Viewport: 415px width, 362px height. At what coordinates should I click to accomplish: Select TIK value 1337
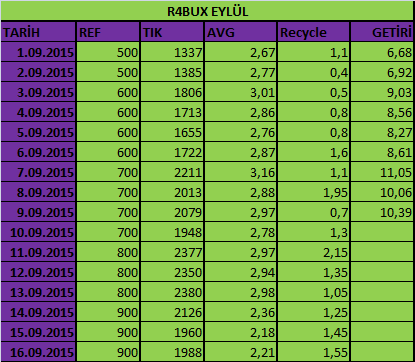tap(172, 52)
